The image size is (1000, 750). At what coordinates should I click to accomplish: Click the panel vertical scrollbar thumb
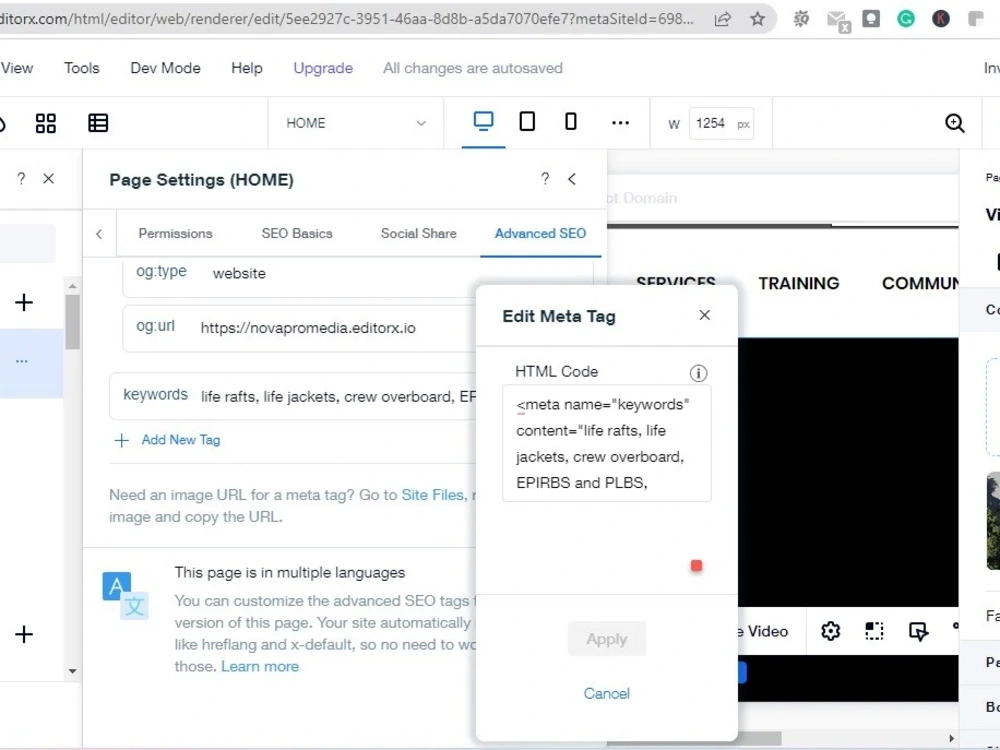tap(73, 321)
